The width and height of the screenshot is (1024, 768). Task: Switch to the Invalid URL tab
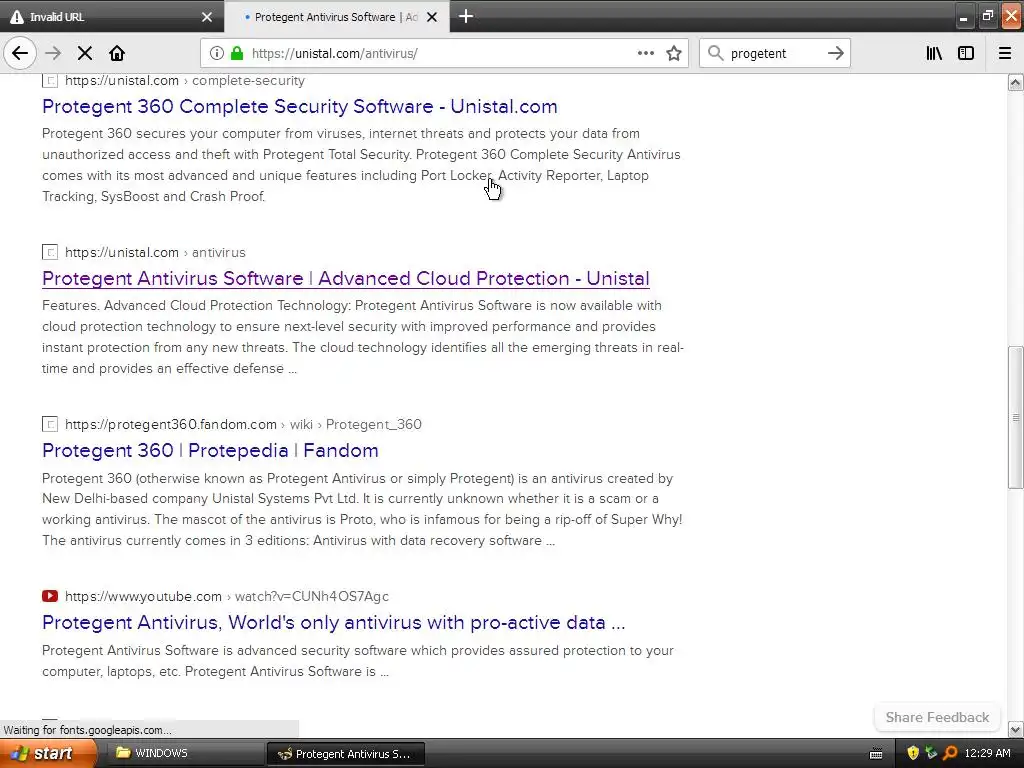pos(112,17)
